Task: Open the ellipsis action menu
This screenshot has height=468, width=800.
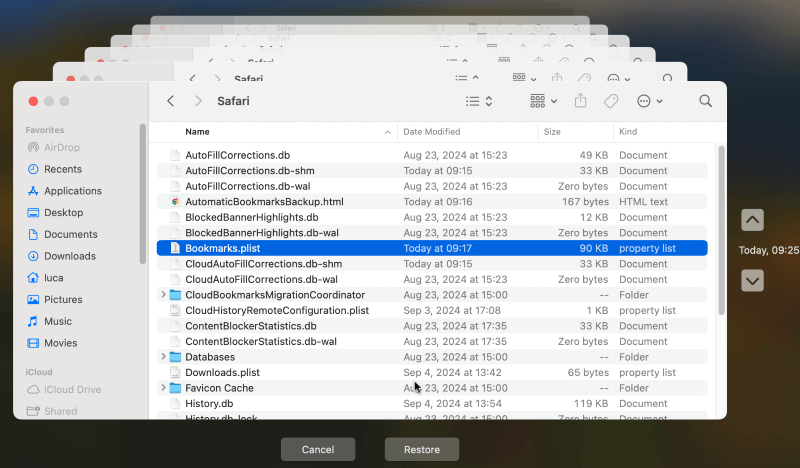Action: (x=649, y=101)
